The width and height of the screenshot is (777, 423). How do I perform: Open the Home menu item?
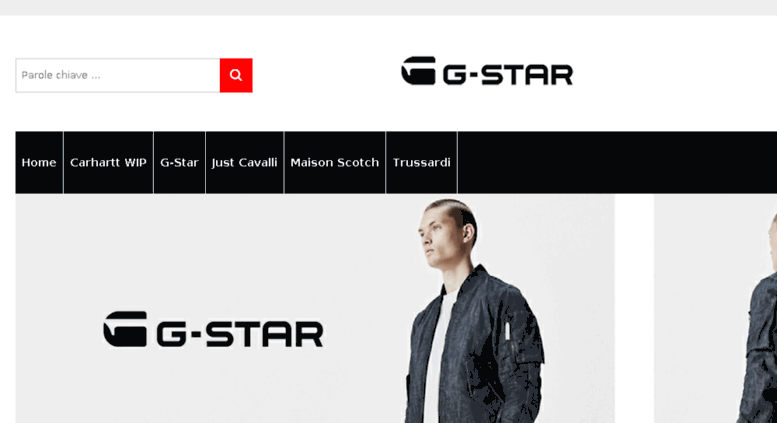coord(39,162)
